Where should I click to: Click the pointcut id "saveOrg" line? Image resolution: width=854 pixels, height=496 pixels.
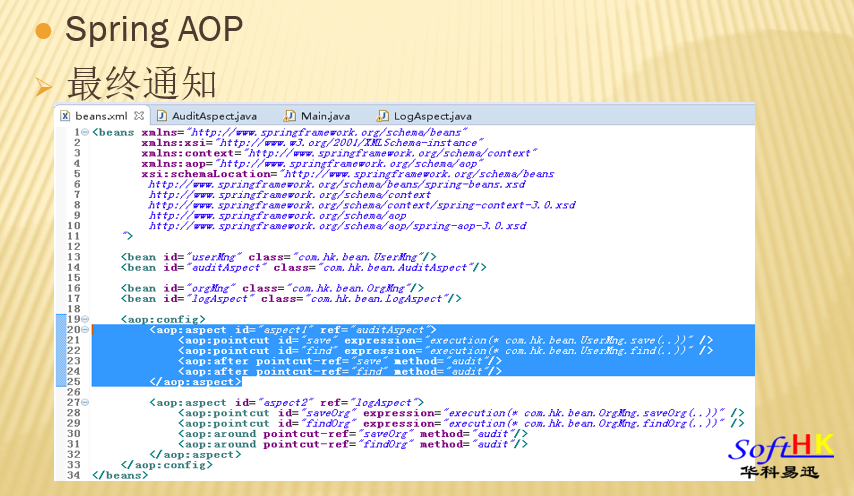coord(461,413)
